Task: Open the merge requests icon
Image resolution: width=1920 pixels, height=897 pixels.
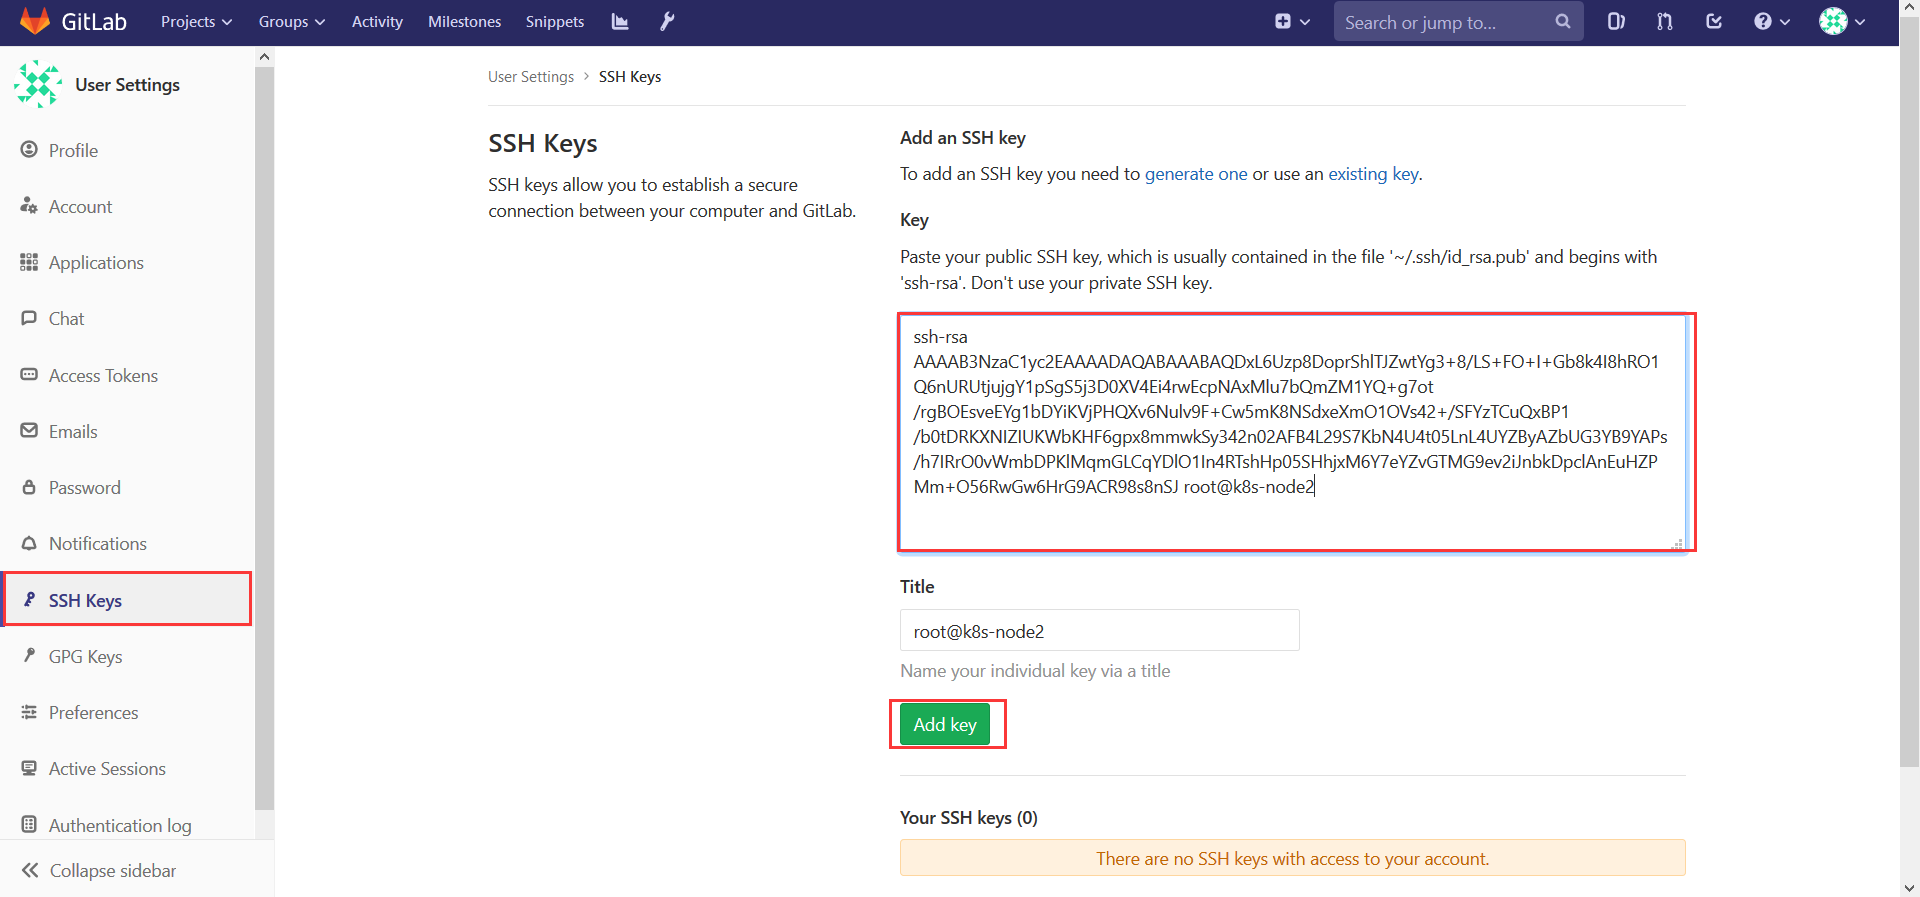Action: pyautogui.click(x=1665, y=21)
